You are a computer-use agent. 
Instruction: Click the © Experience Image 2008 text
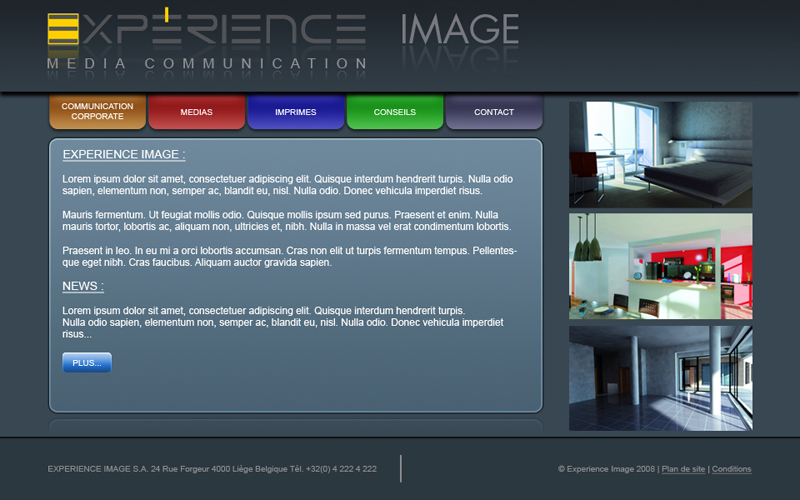coord(606,469)
